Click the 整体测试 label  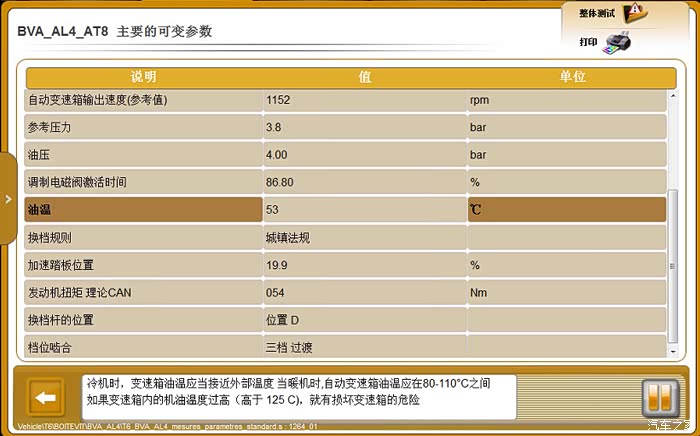point(597,13)
